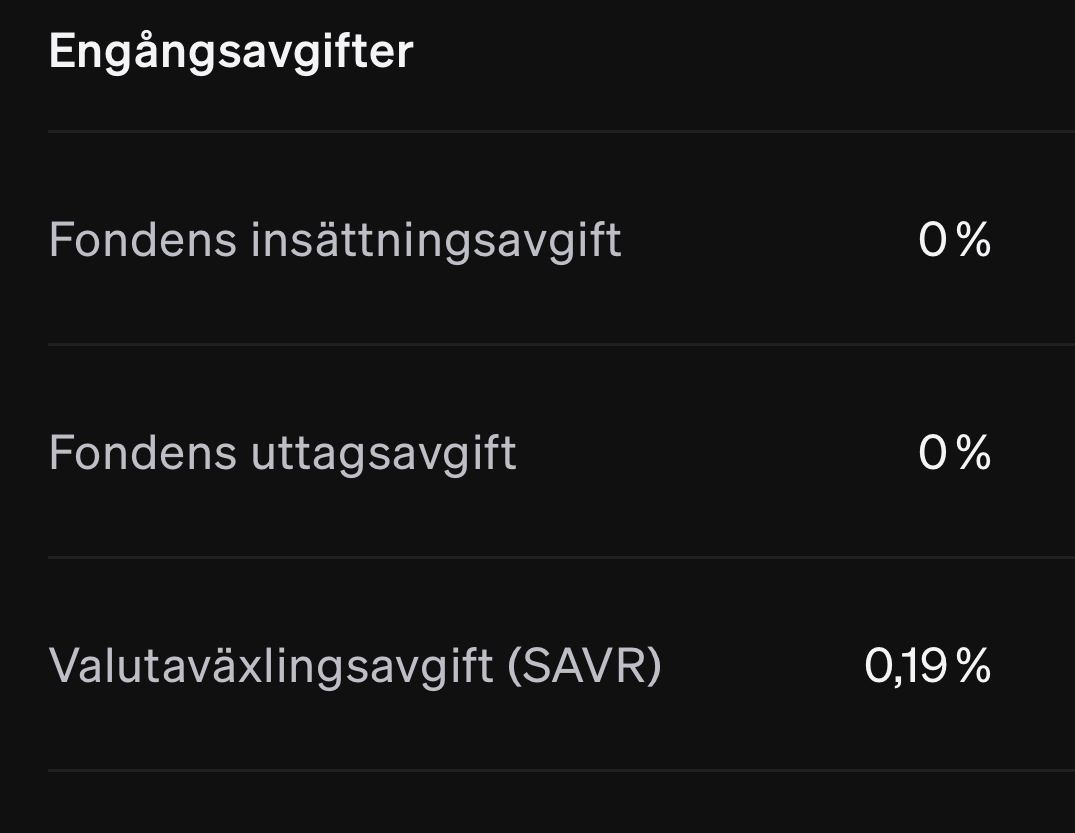The width and height of the screenshot is (1075, 833).
Task: Click the Engångsavgifter section heading
Action: [230, 52]
